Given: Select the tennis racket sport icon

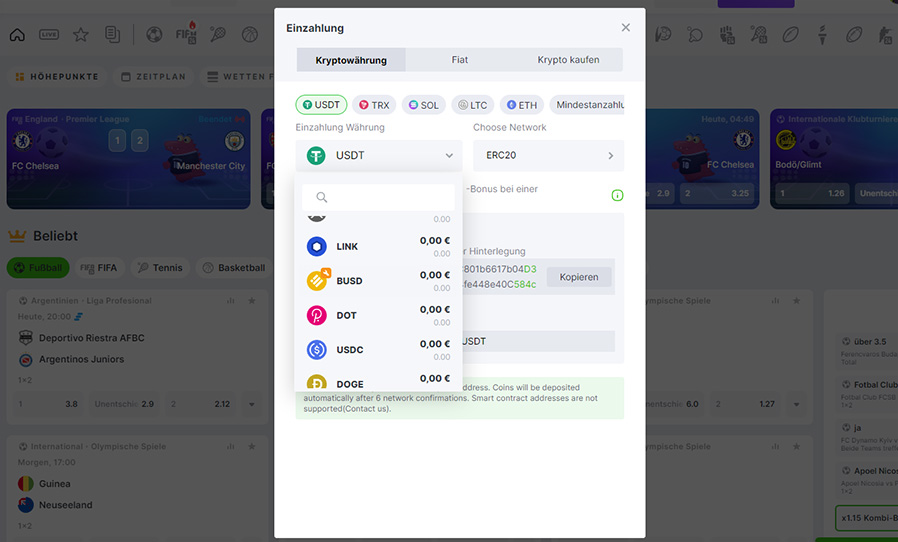Looking at the screenshot, I should 218,35.
